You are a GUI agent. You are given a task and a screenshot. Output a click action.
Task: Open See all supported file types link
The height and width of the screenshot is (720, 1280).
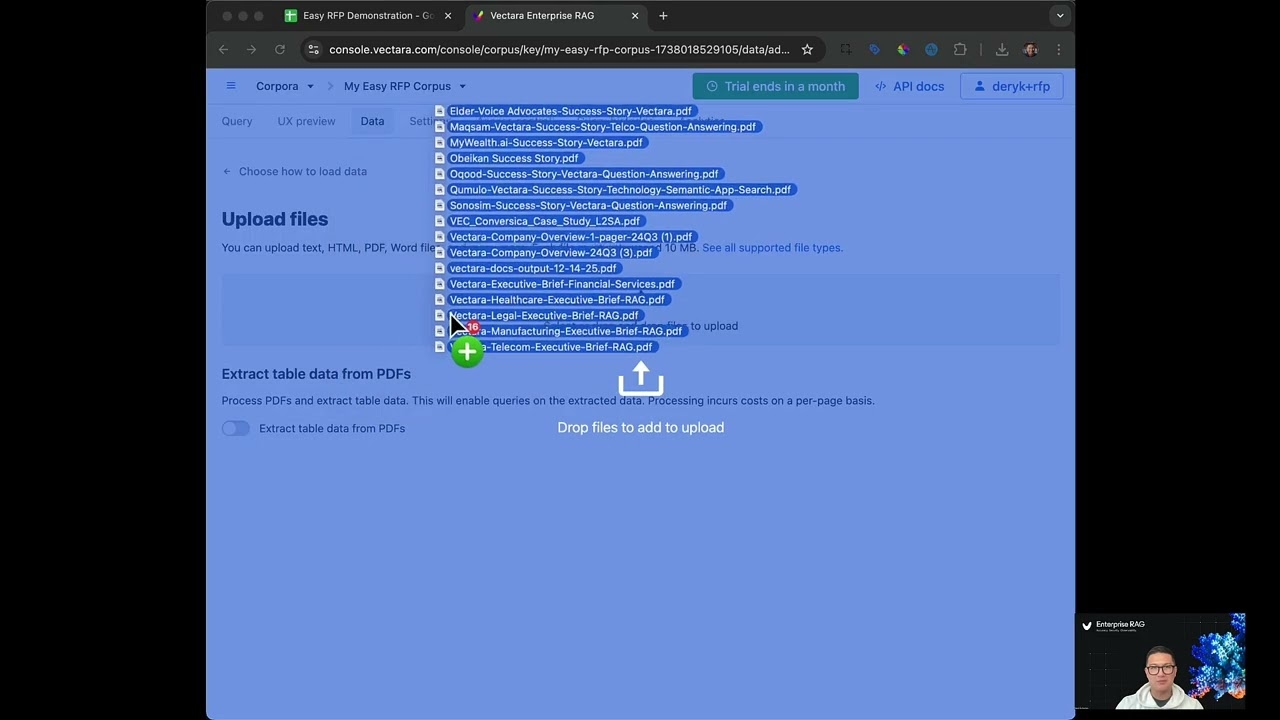click(x=772, y=248)
